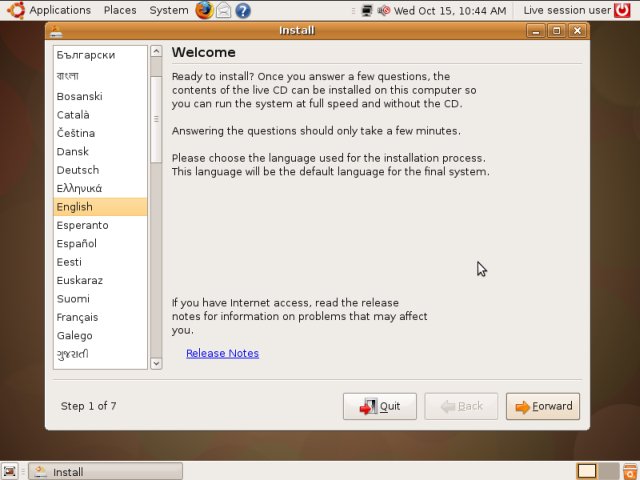The width and height of the screenshot is (640, 480).
Task: Open the Evolution mail icon
Action: pyautogui.click(x=223, y=10)
